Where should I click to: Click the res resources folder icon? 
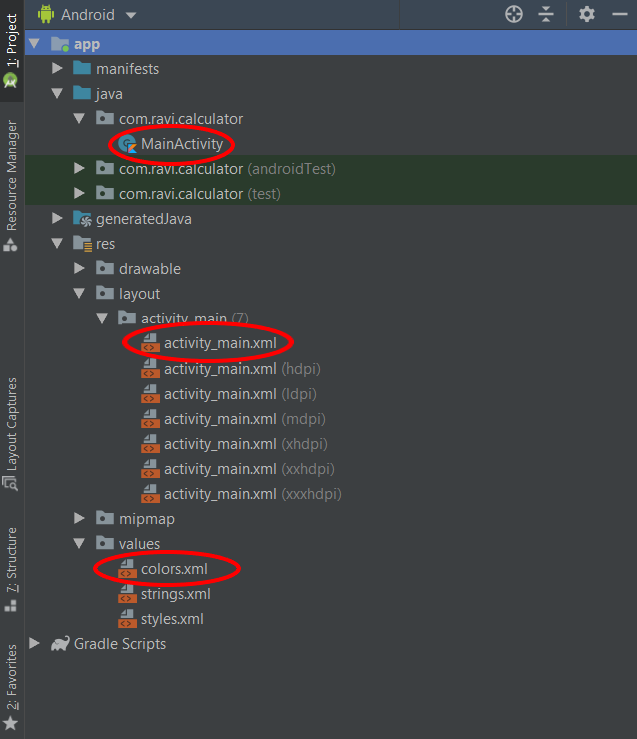[82, 244]
